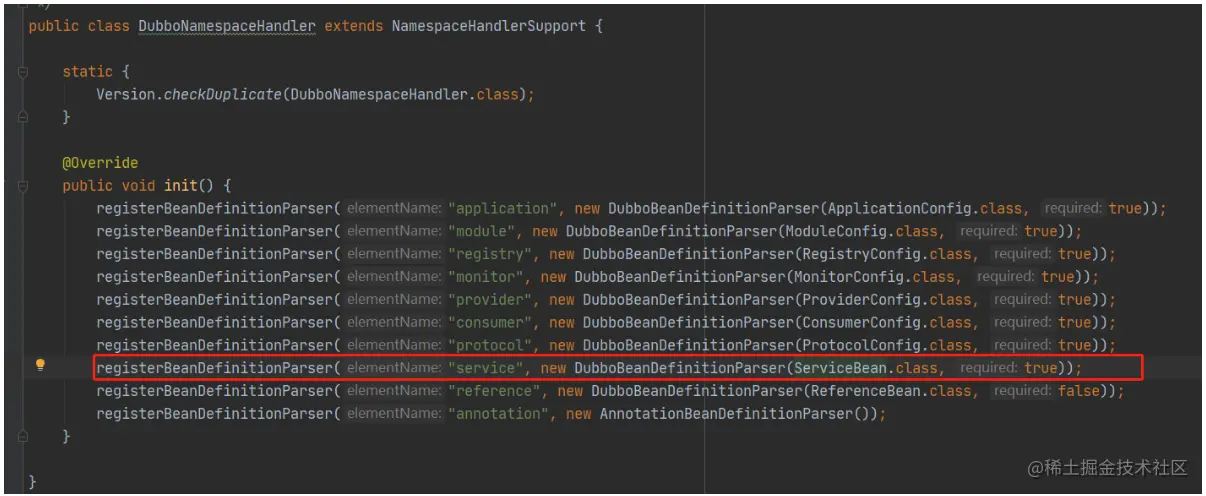Click the "protocol" string literal
This screenshot has height=496, width=1206.
491,346
